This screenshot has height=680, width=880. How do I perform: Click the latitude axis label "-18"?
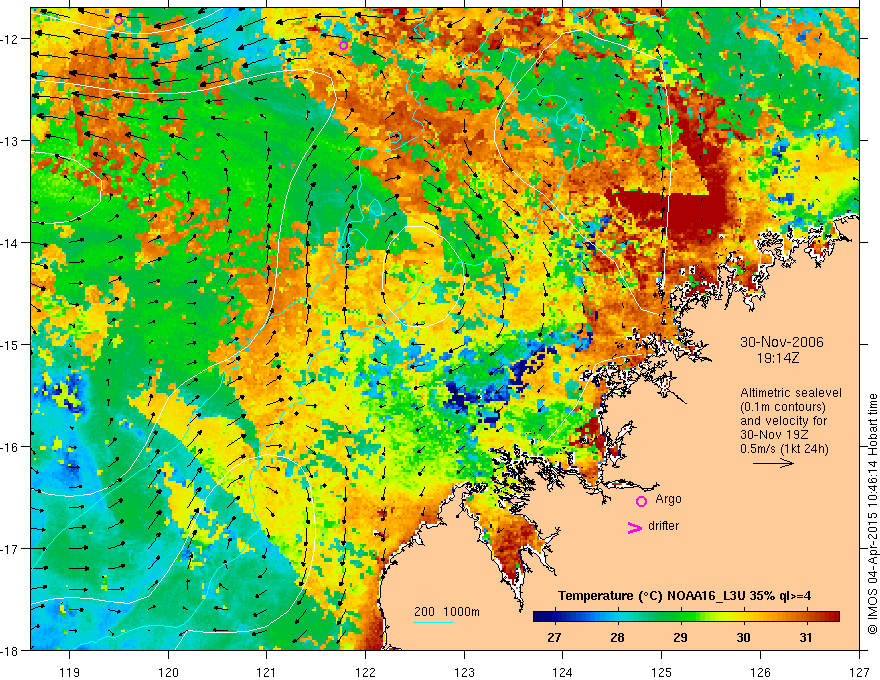(11, 651)
